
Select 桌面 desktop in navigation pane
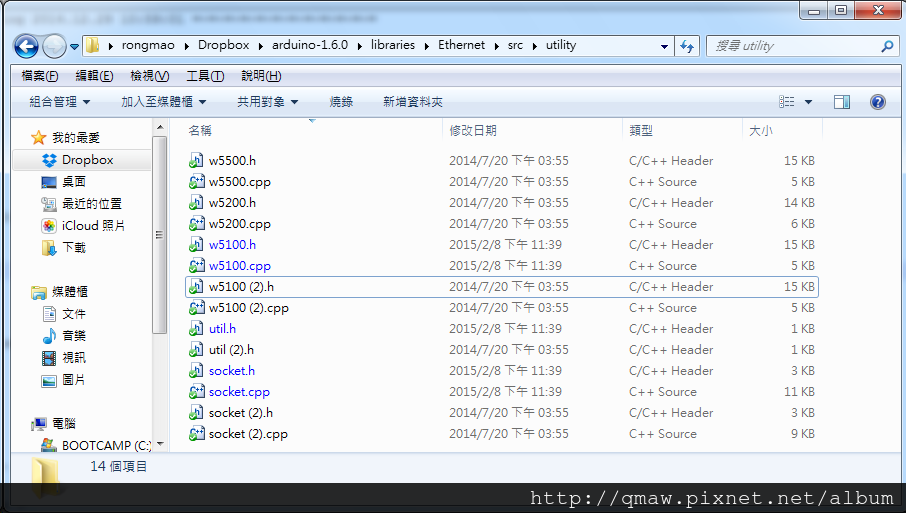click(x=64, y=182)
